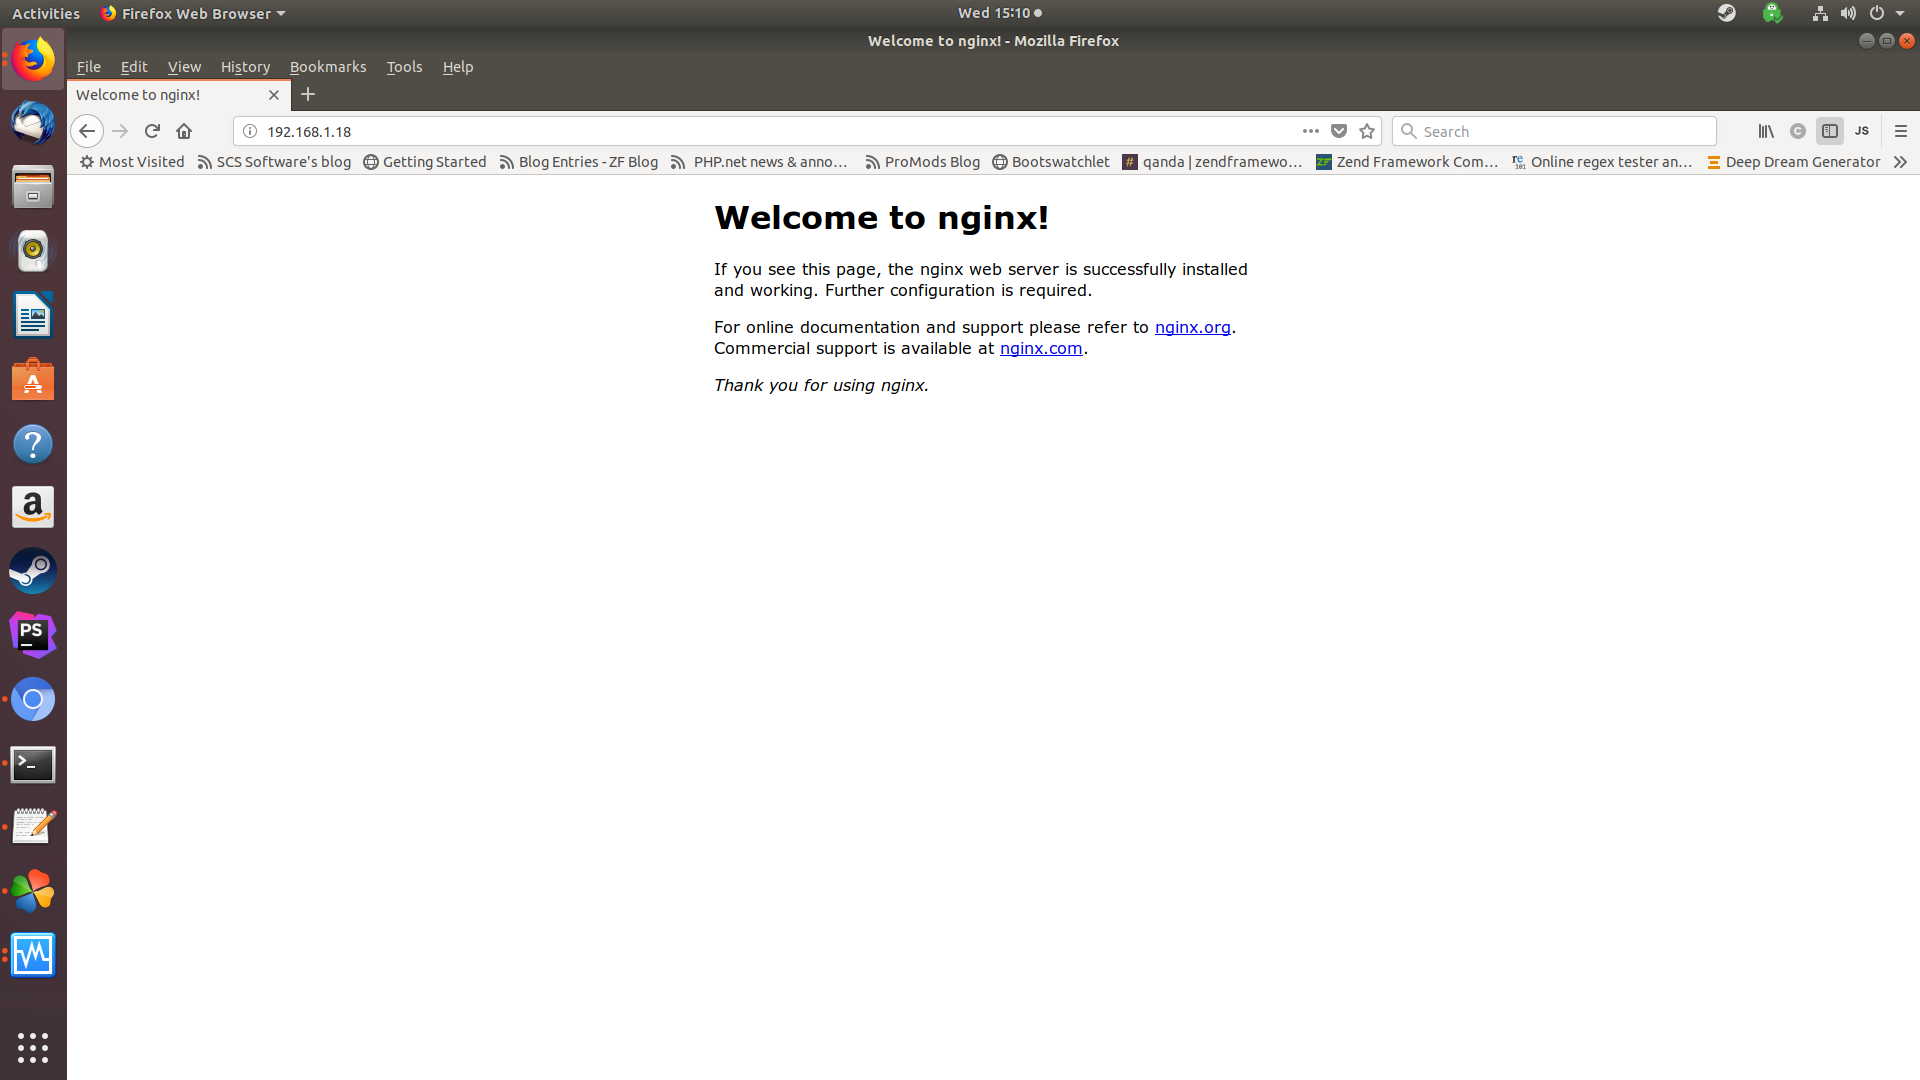The width and height of the screenshot is (1920, 1080).
Task: Show site information icon in address bar
Action: [250, 131]
